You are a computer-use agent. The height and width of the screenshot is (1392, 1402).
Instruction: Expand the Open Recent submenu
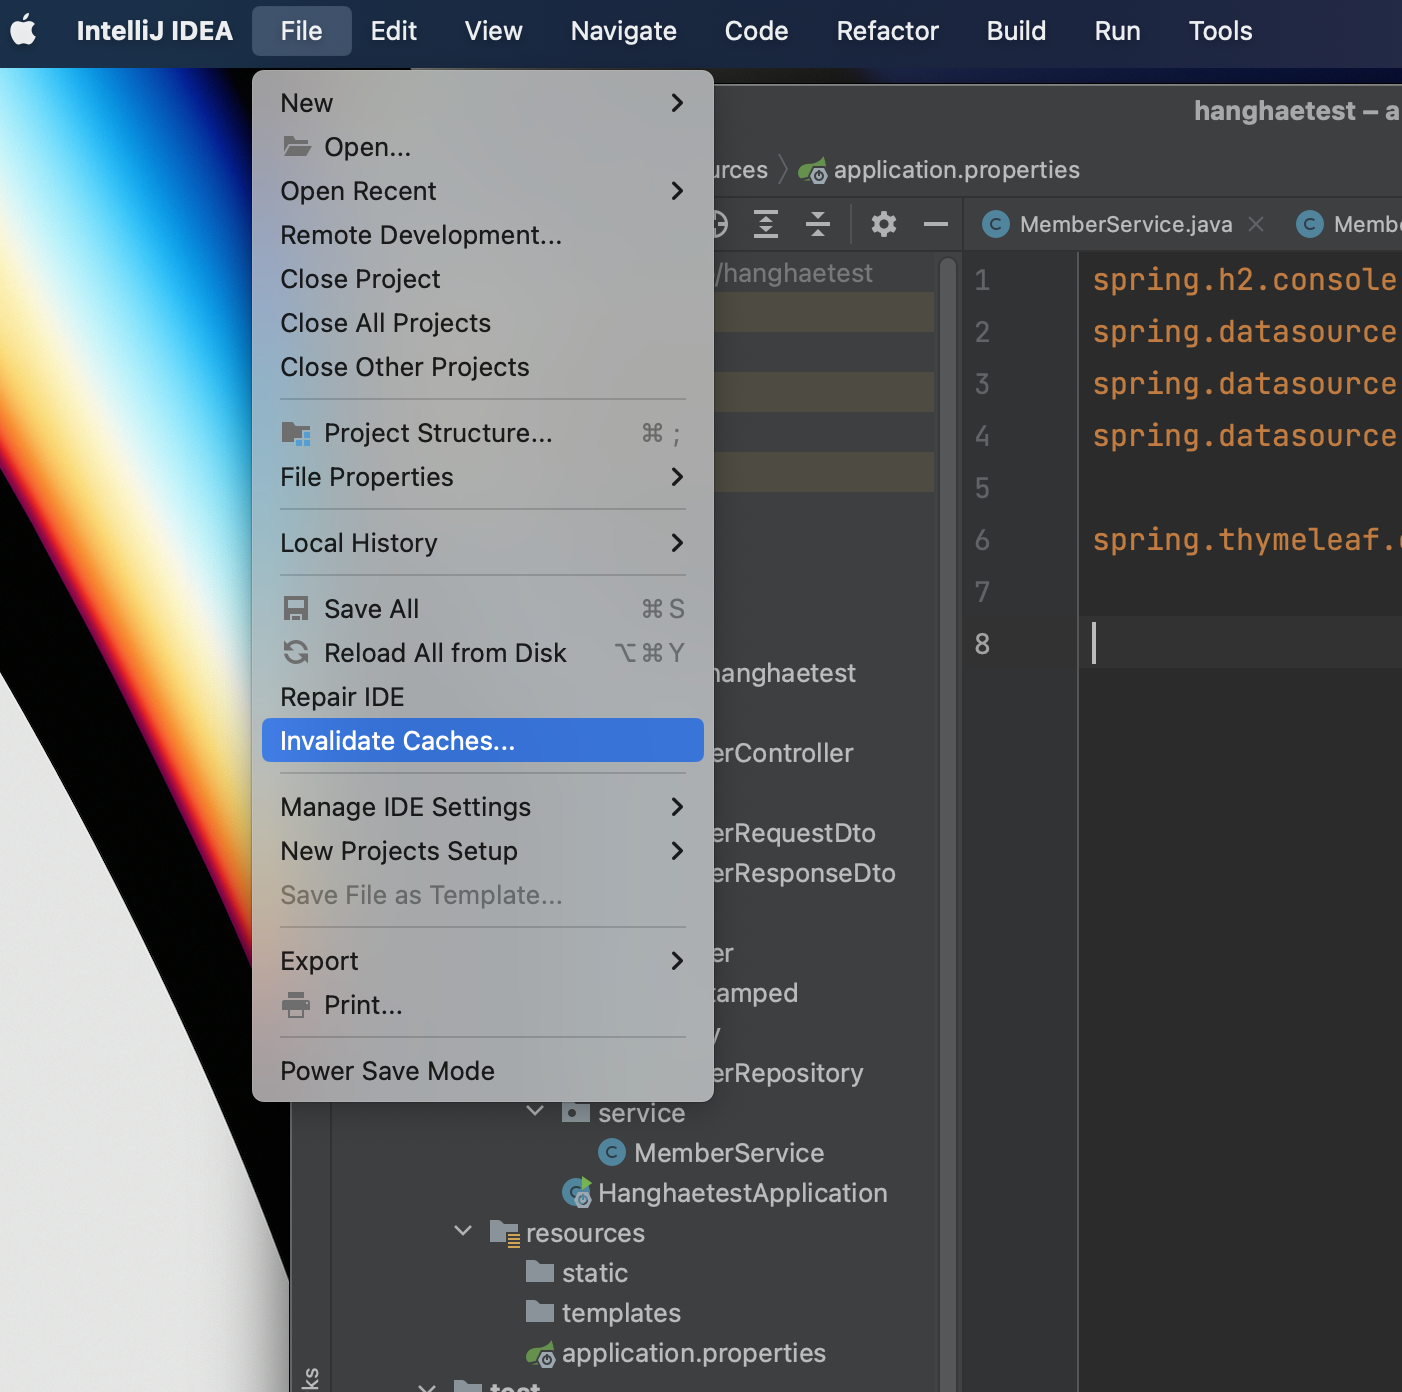pos(483,191)
